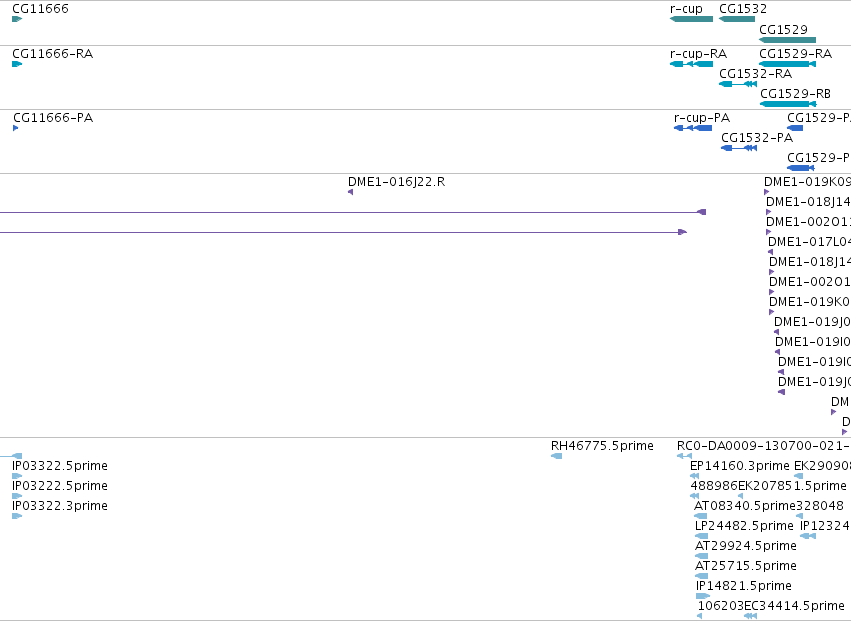851x621 pixels.
Task: Click the 328048 EST label
Action: pos(820,506)
